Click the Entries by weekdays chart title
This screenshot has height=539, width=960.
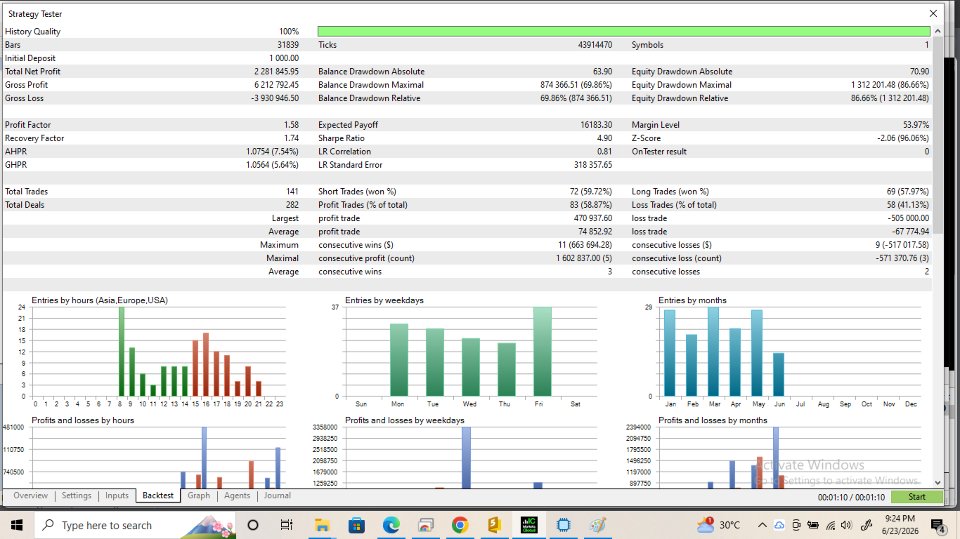click(x=384, y=300)
